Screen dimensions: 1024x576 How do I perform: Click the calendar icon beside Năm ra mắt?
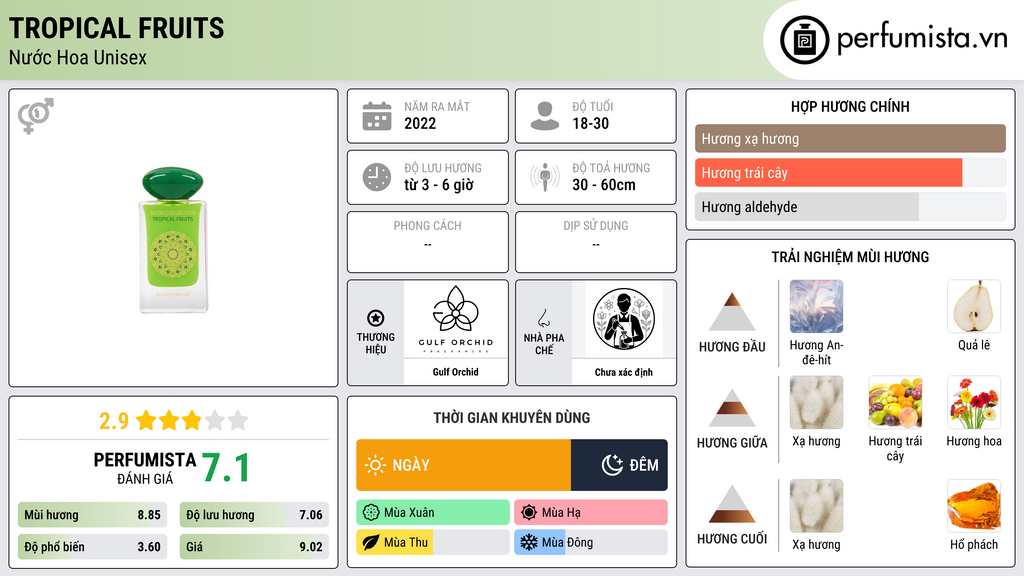pos(377,116)
